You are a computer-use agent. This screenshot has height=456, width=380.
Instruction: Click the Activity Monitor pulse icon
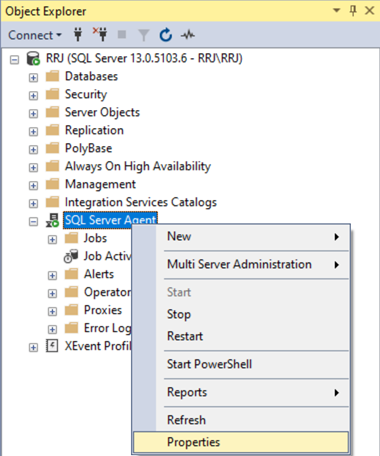click(x=188, y=35)
